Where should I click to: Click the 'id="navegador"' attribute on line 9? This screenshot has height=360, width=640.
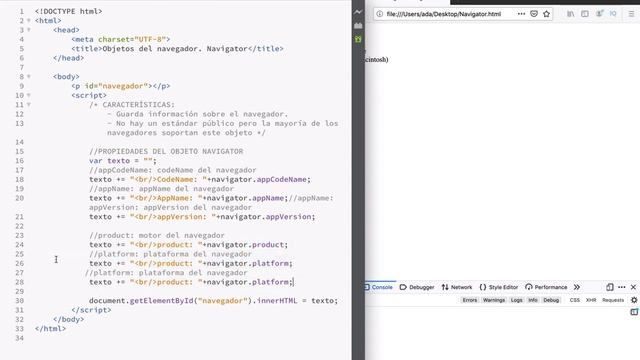[116, 86]
